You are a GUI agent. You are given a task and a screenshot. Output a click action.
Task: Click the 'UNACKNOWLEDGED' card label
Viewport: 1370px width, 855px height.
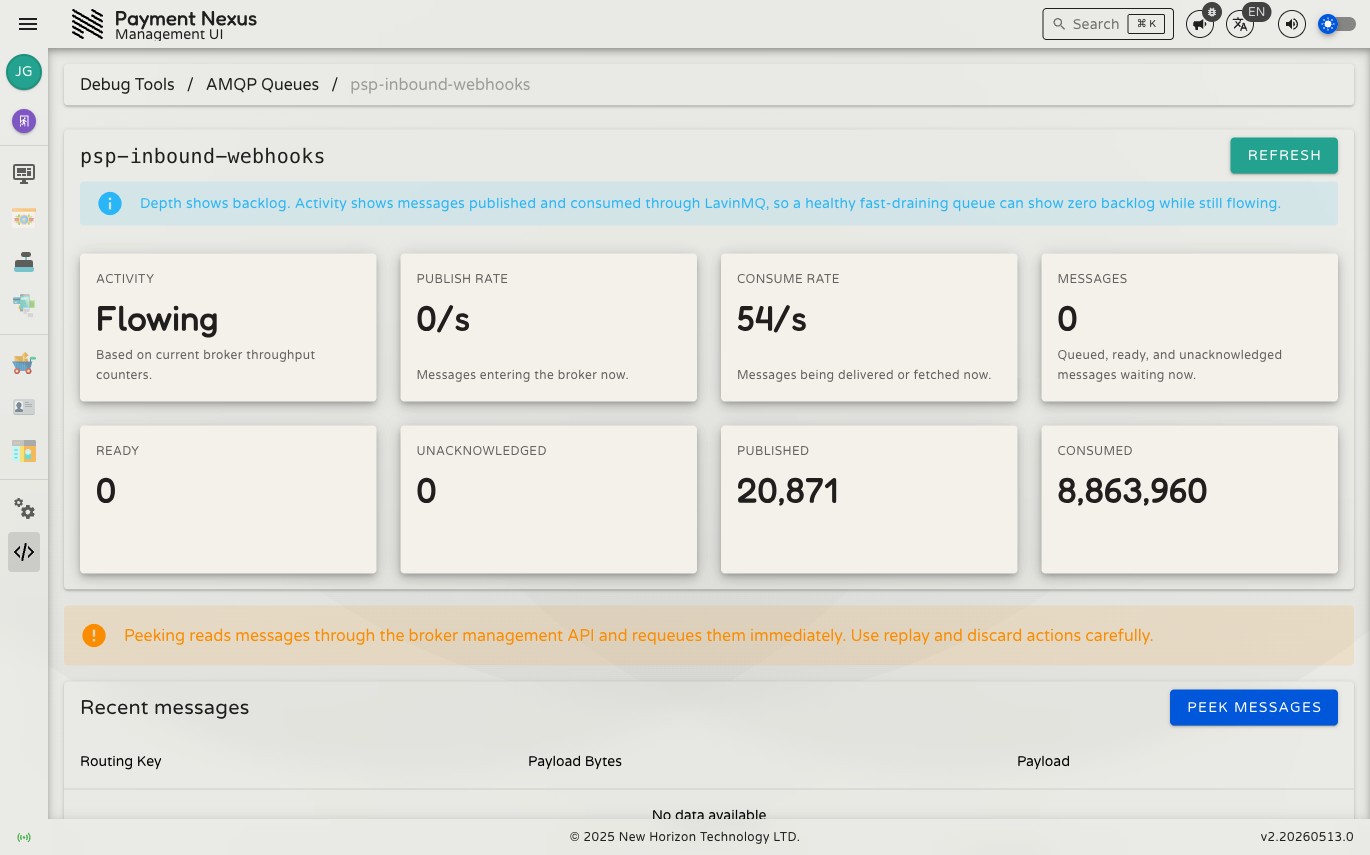(481, 451)
